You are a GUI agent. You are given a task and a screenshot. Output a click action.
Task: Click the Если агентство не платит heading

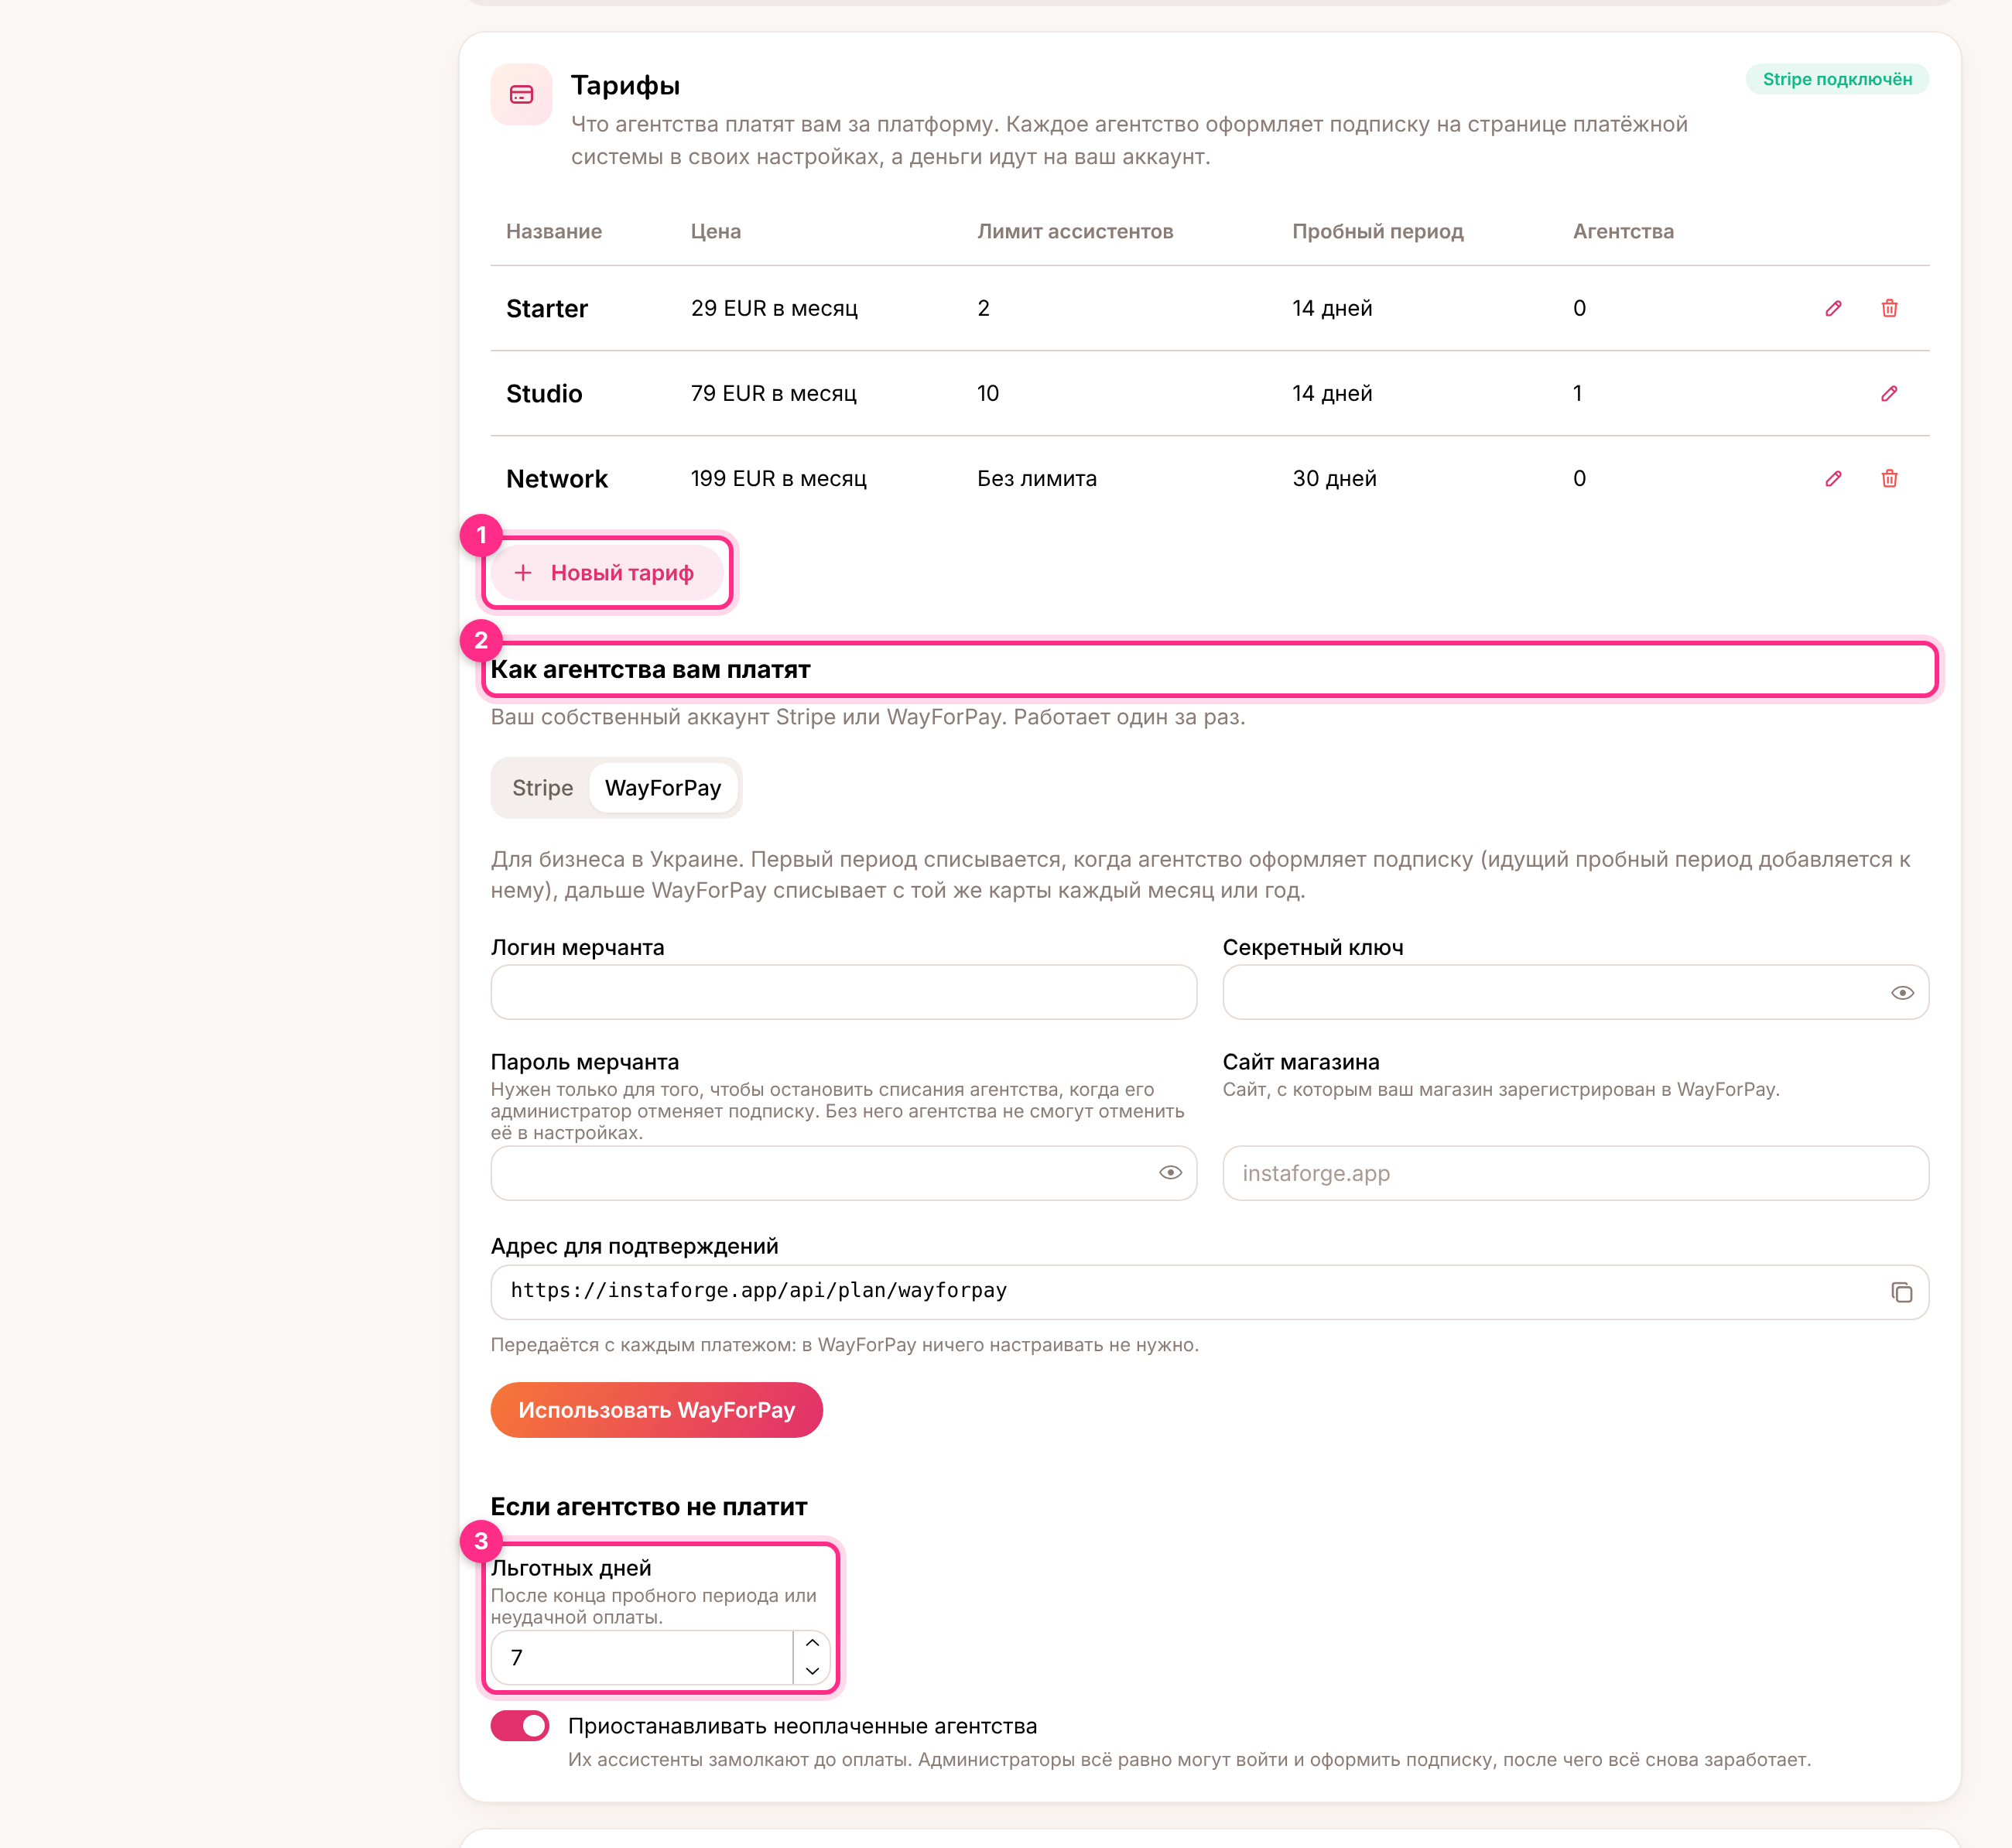[x=649, y=1507]
